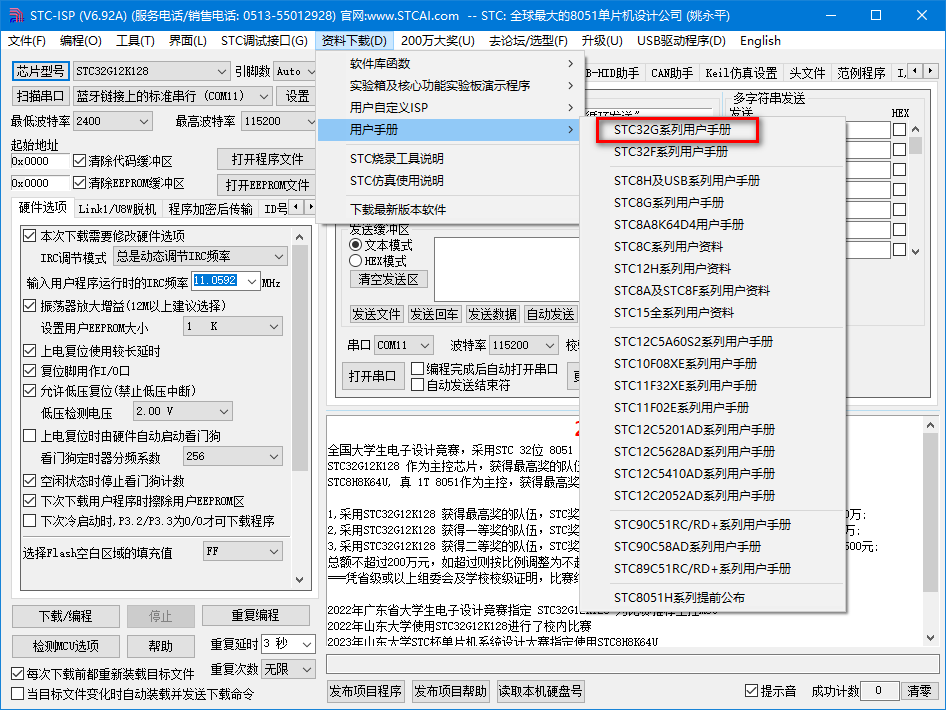Open STC8H及USB系列用户手册 entry
Viewport: 946px width, 710px height.
click(x=687, y=180)
